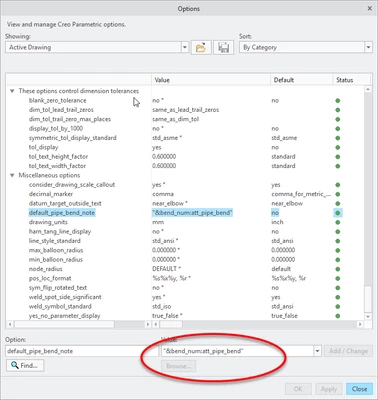This screenshot has height=400, width=378.
Task: Collapse the dimension tolerances options group
Action: pos(12,91)
